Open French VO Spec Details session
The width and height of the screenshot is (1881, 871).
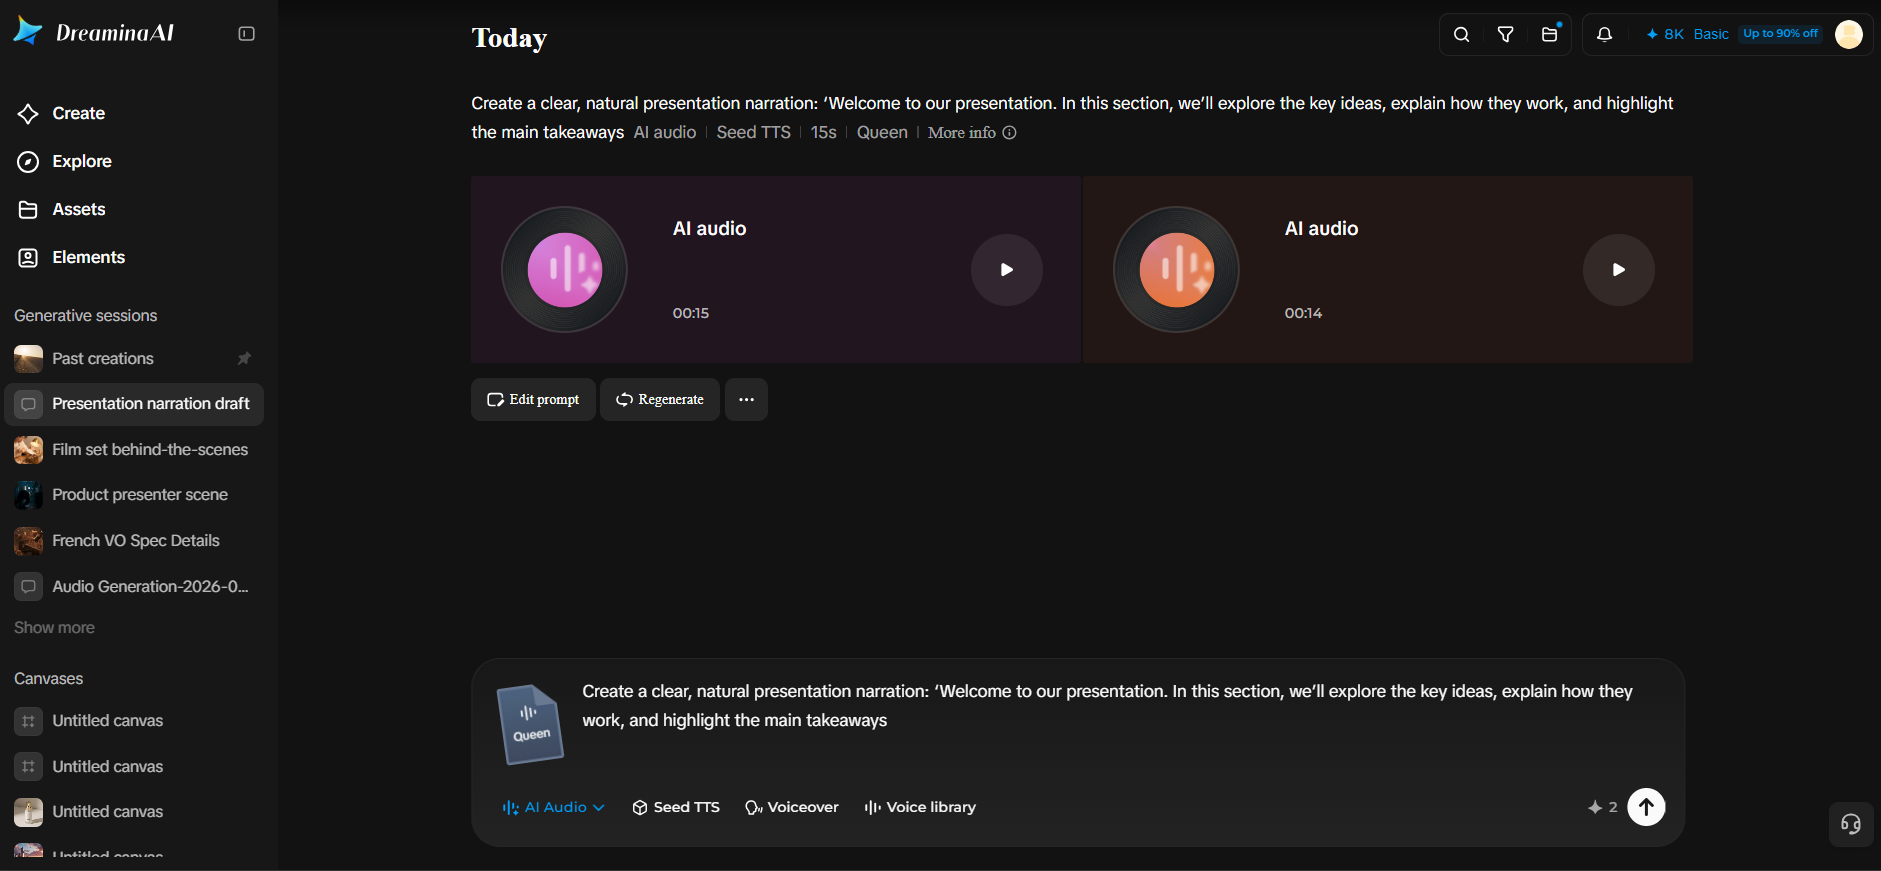click(134, 541)
